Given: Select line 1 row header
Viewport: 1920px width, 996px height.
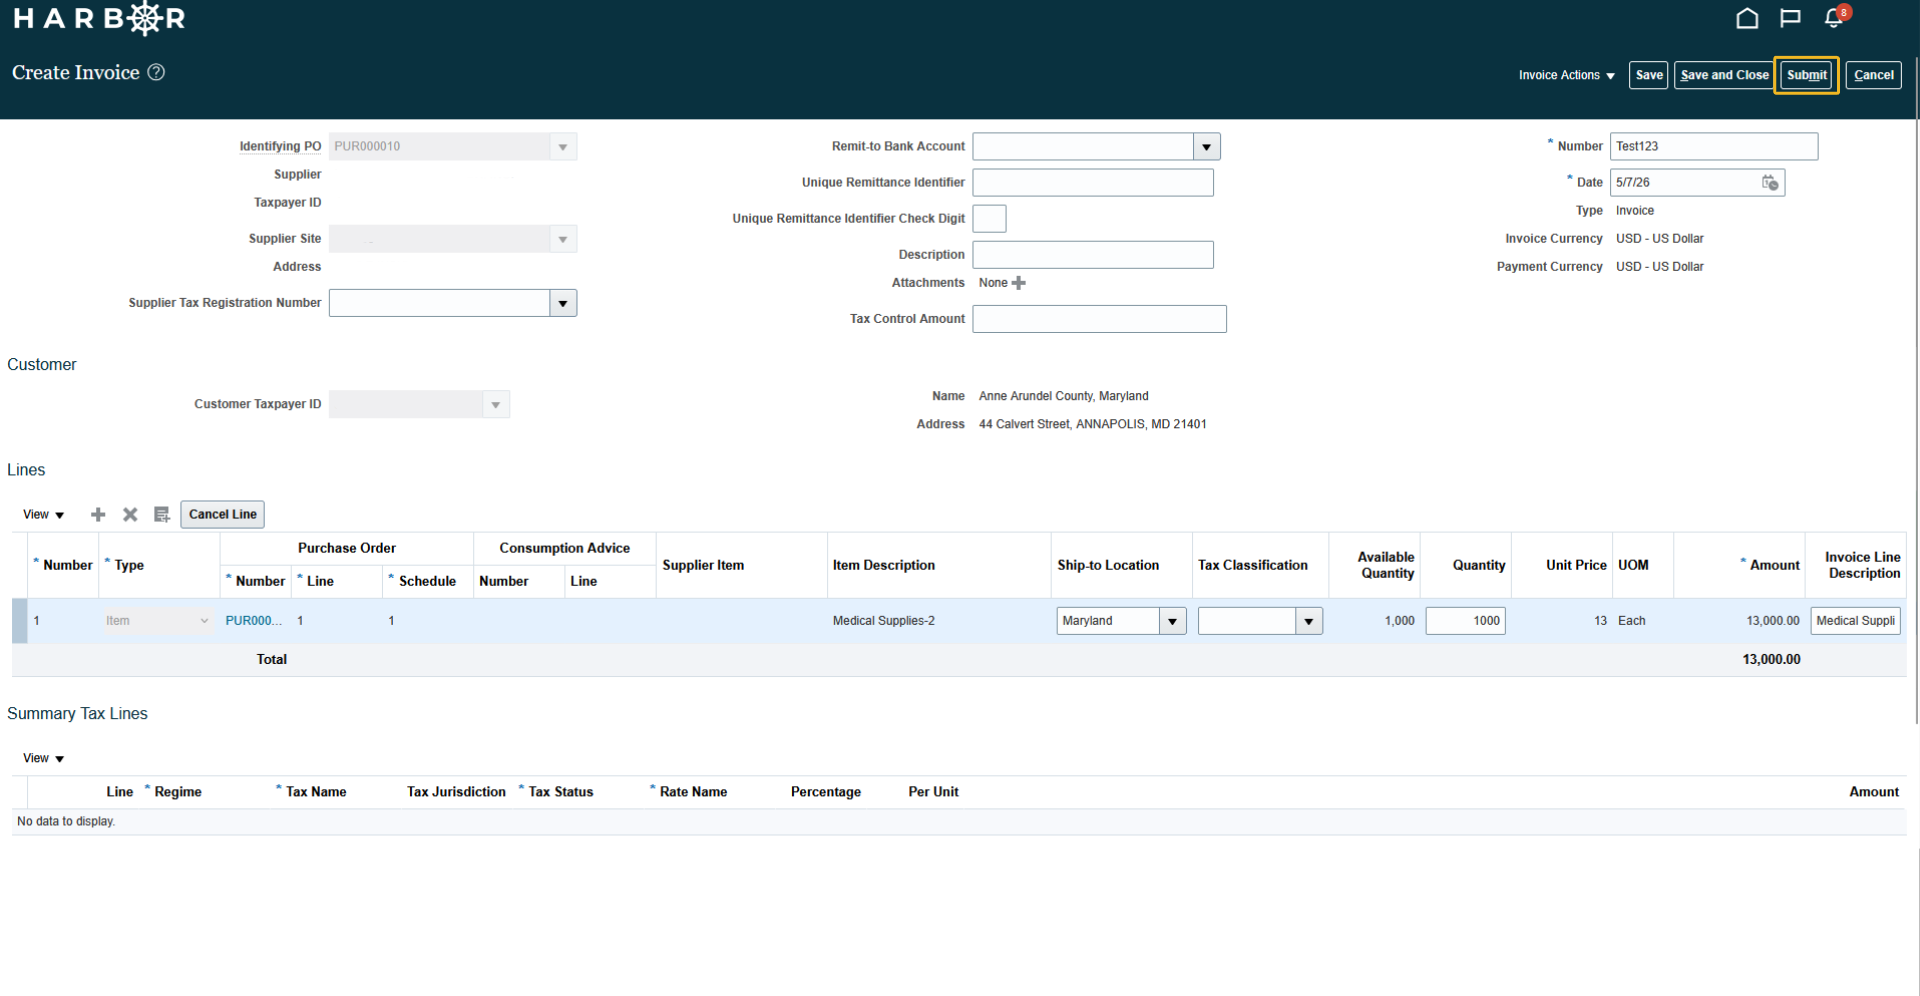Looking at the screenshot, I should coord(20,621).
